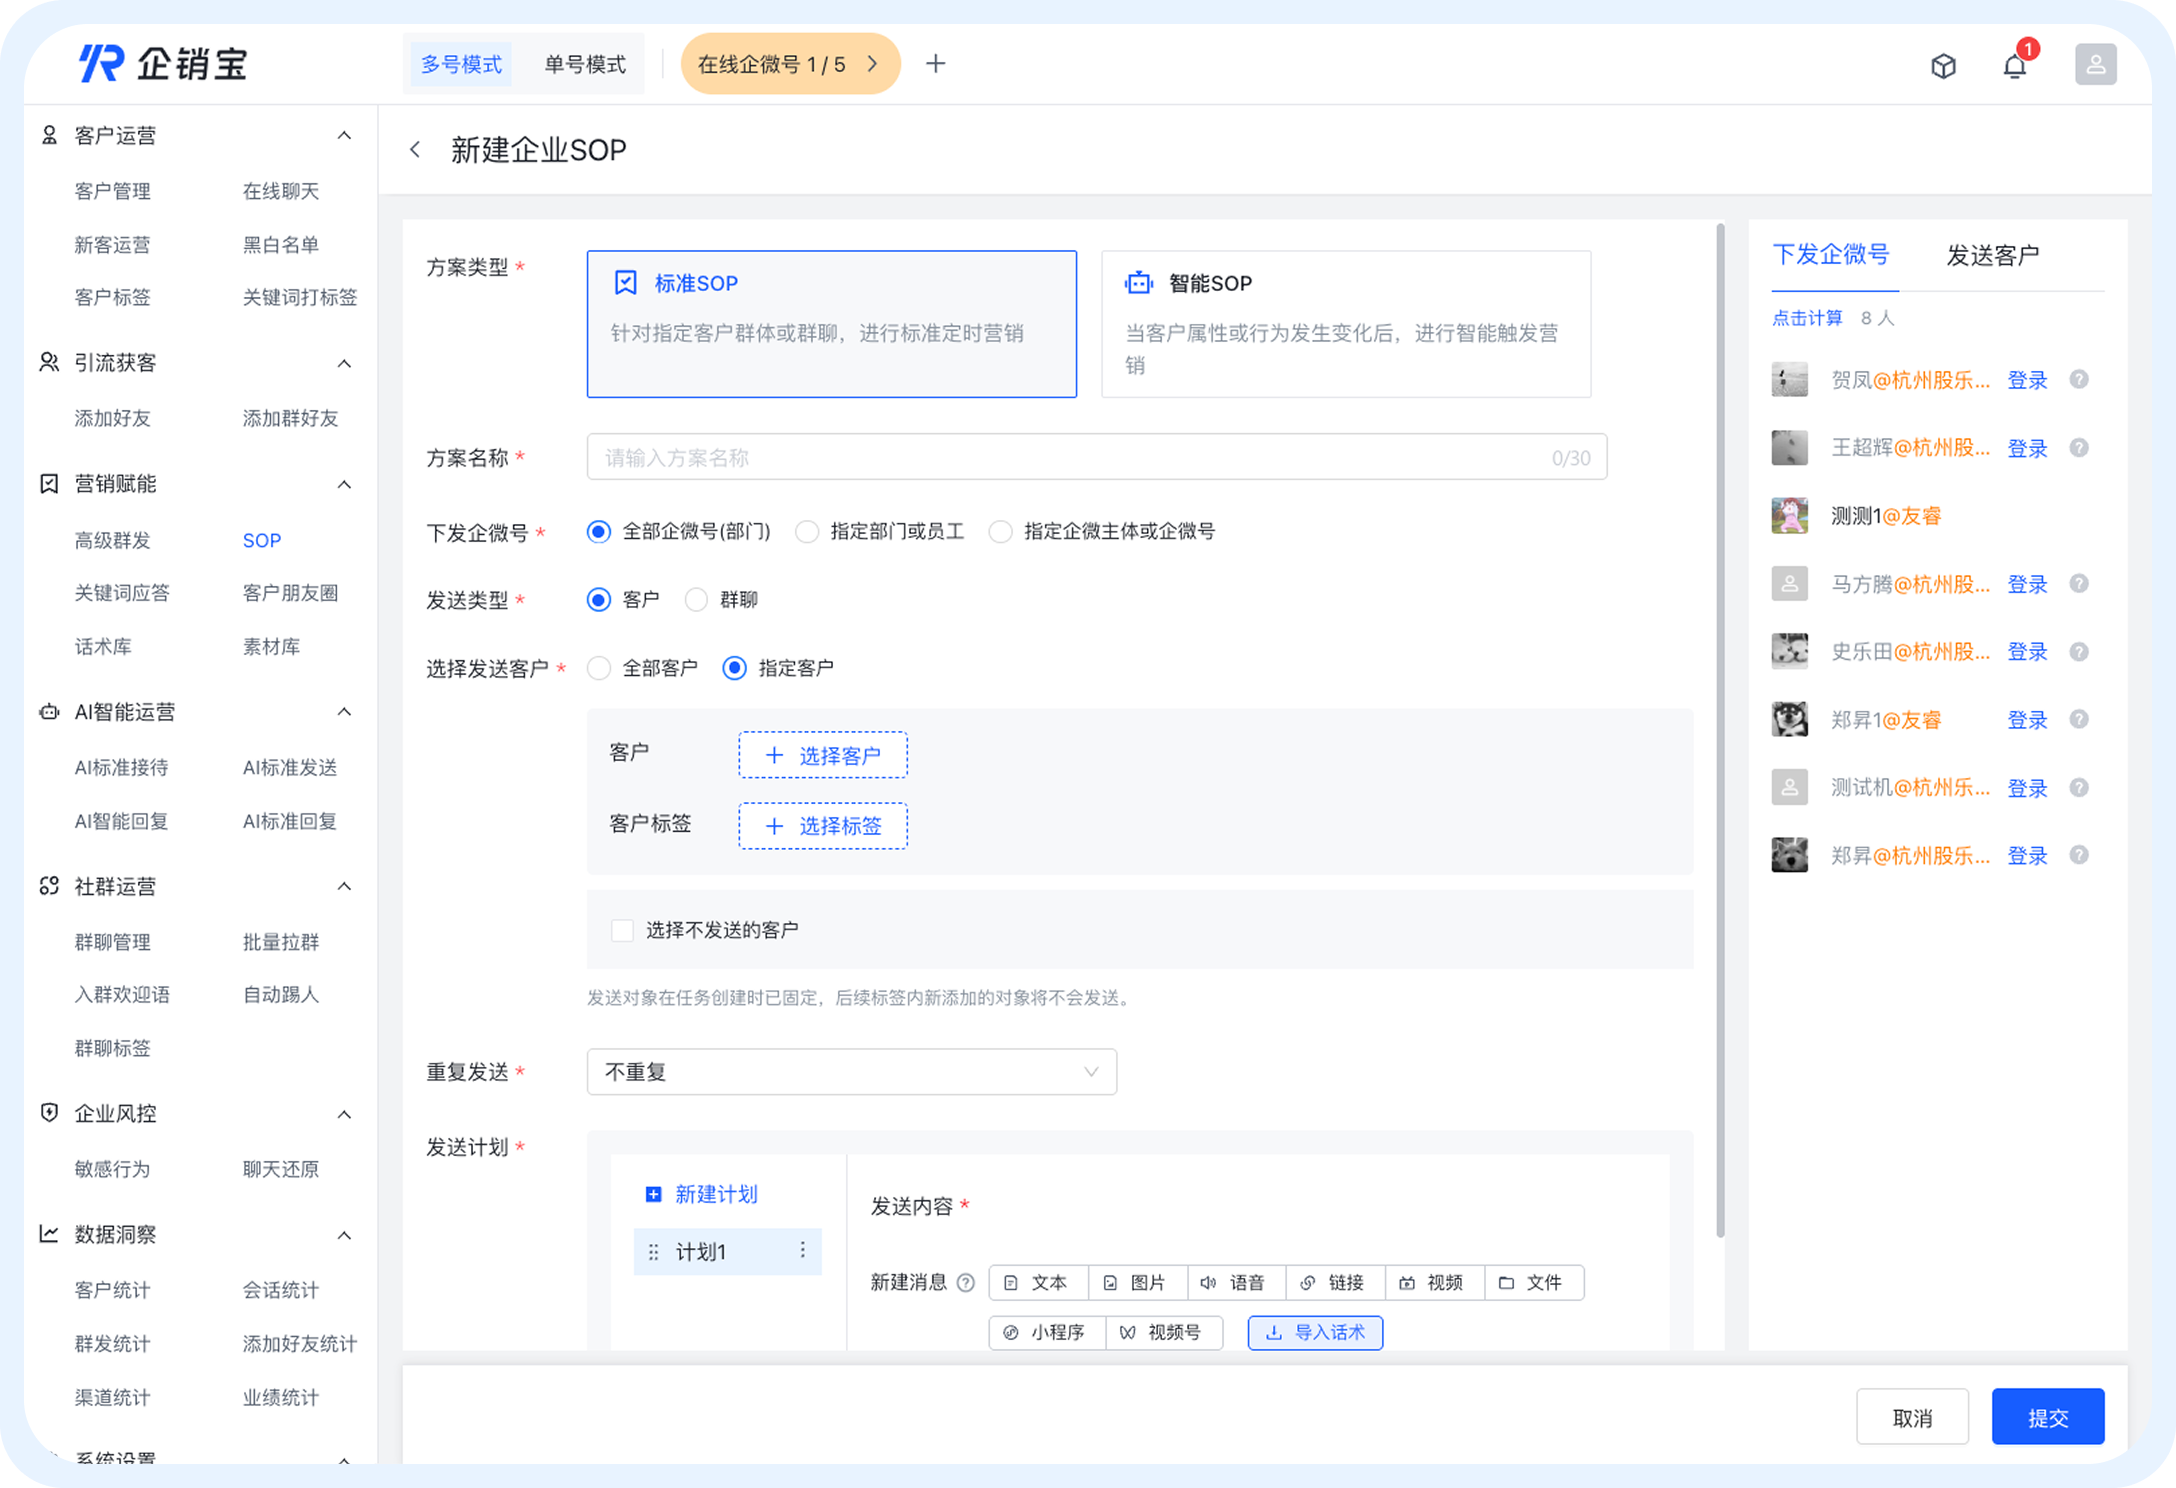This screenshot has height=1488, width=2176.
Task: Click the notification bell icon
Action: (2014, 66)
